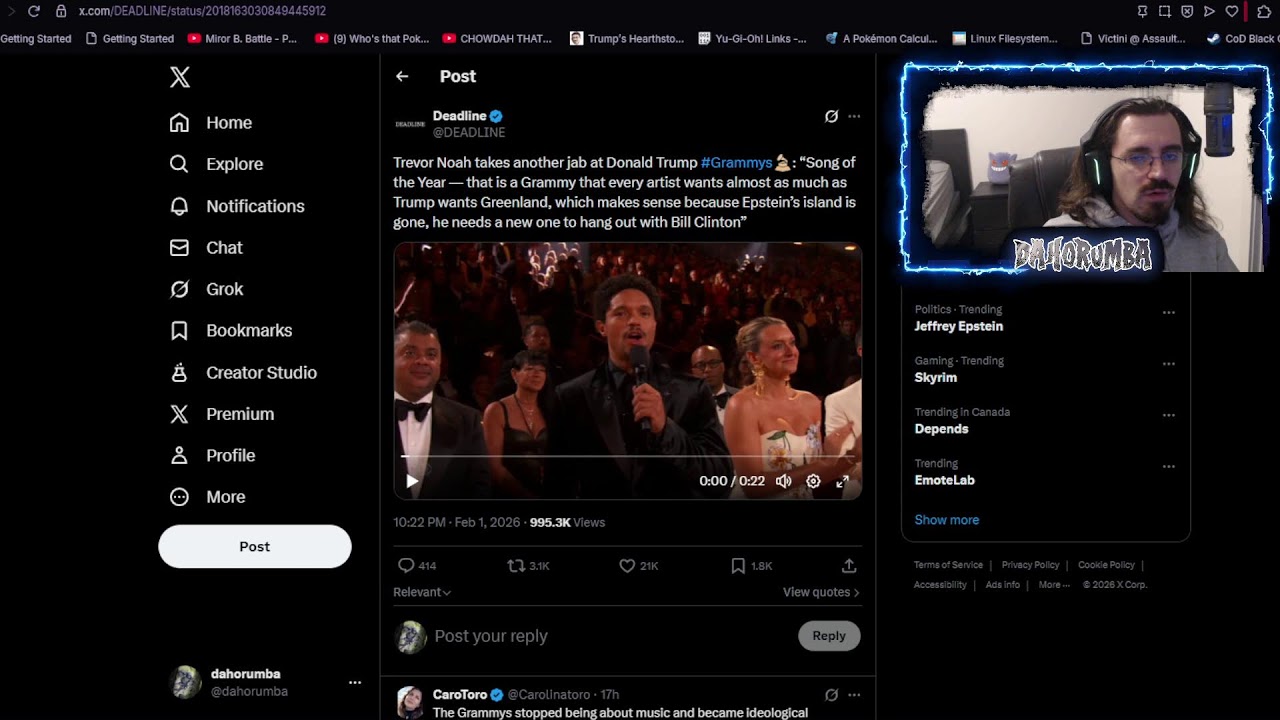Open more options for Skyrim trend

[1168, 363]
